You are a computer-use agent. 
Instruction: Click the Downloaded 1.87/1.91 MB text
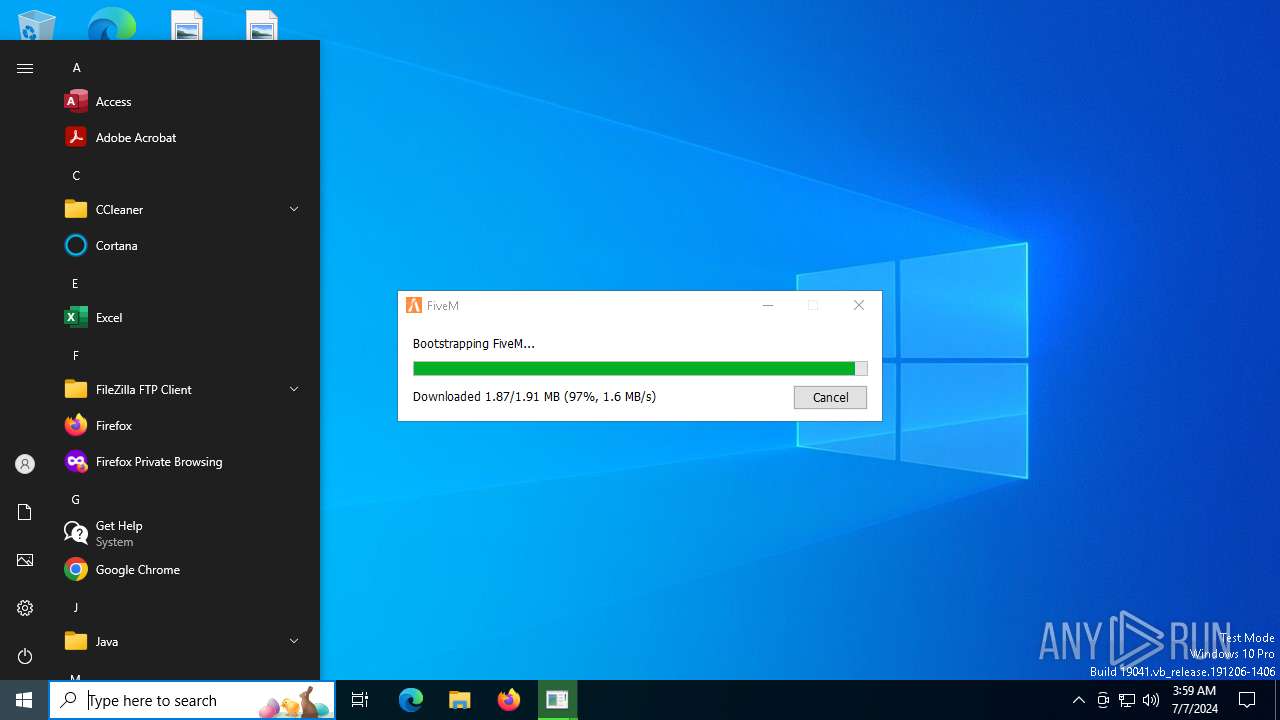(x=534, y=397)
